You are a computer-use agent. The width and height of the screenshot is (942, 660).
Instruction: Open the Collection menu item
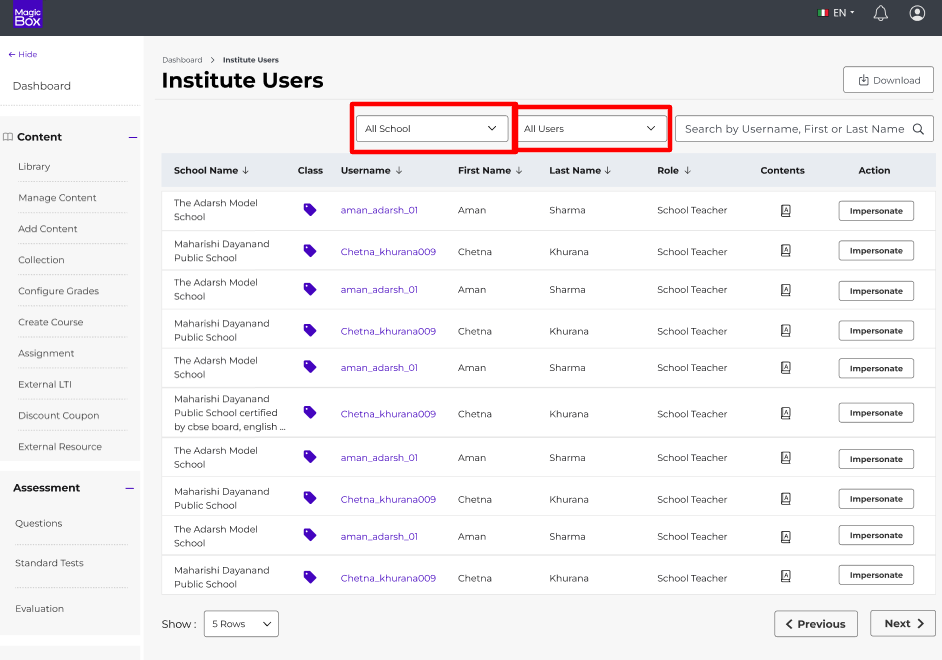[x=41, y=260]
